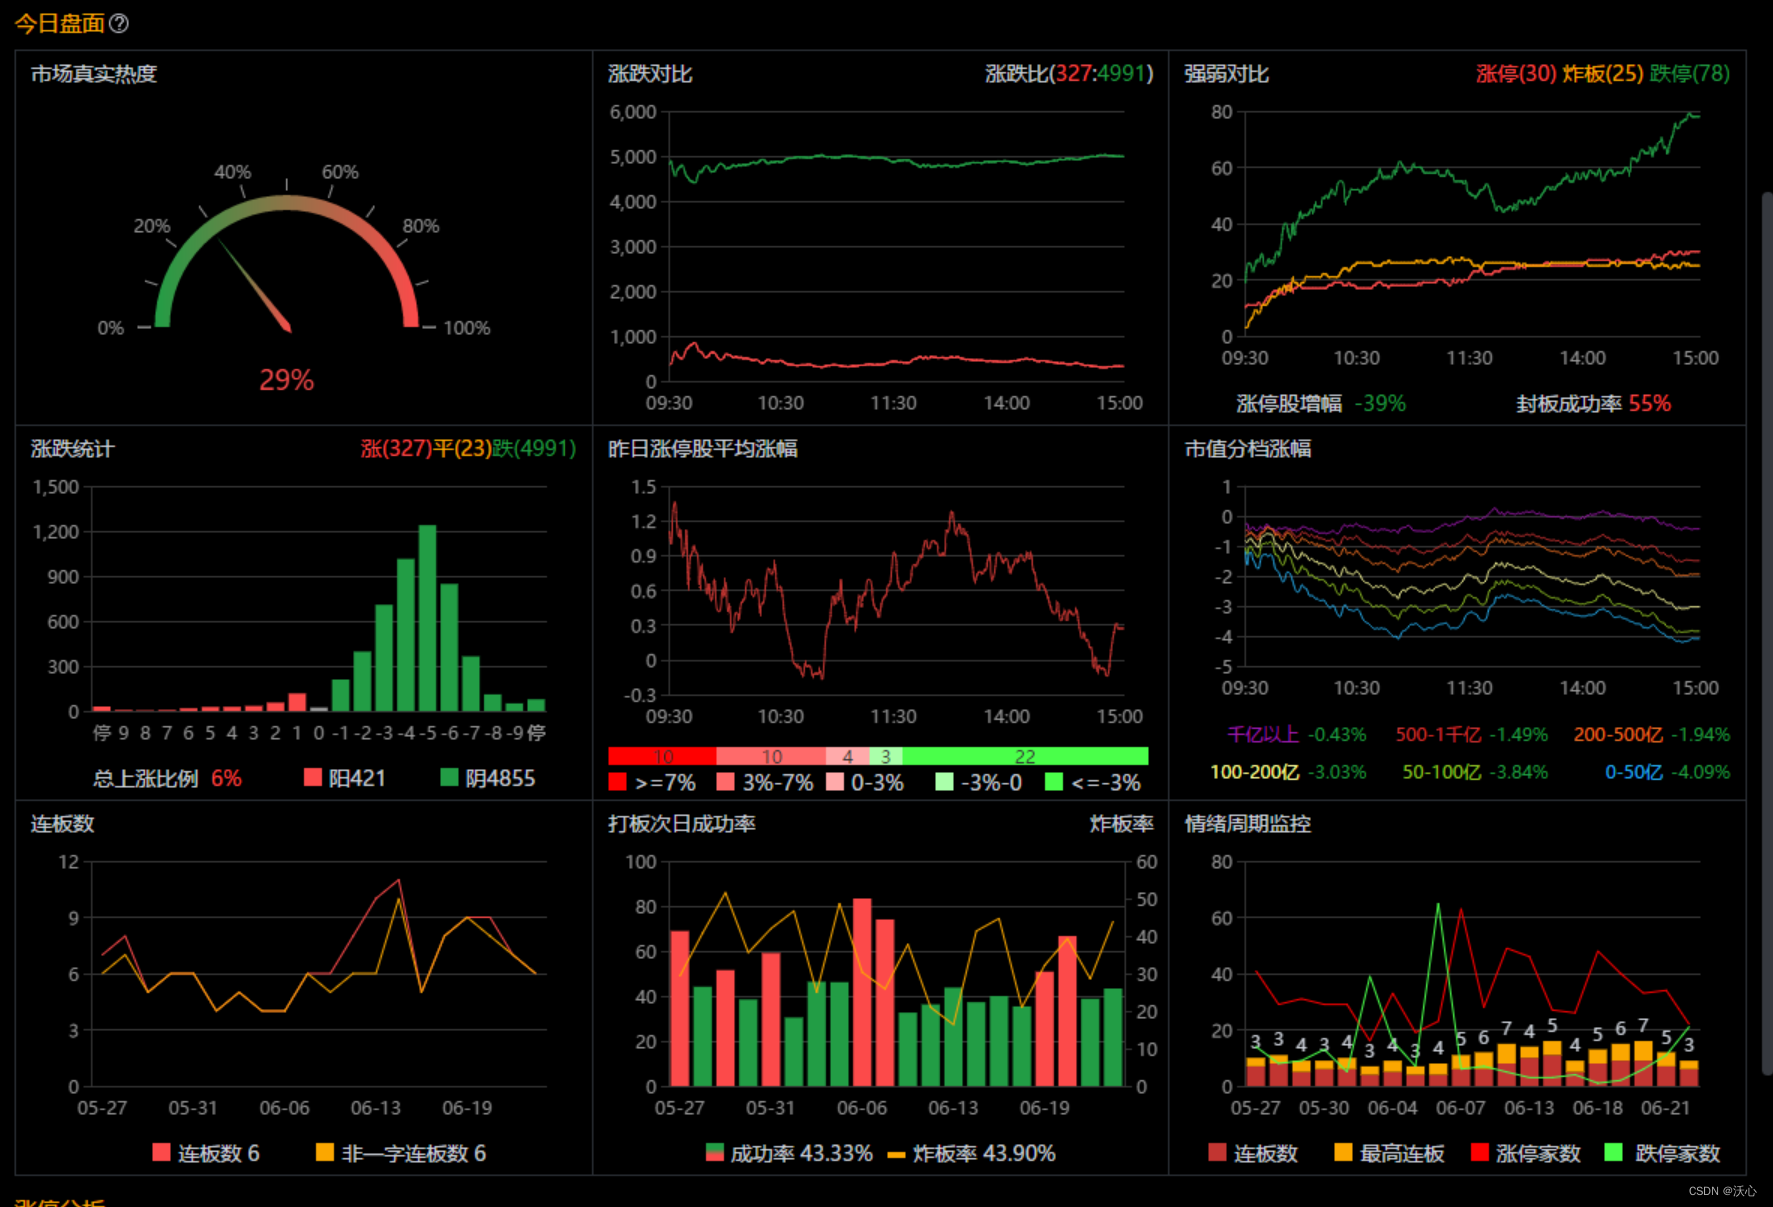Click the 今日盘面 section heading
This screenshot has height=1207, width=1773.
(x=59, y=23)
